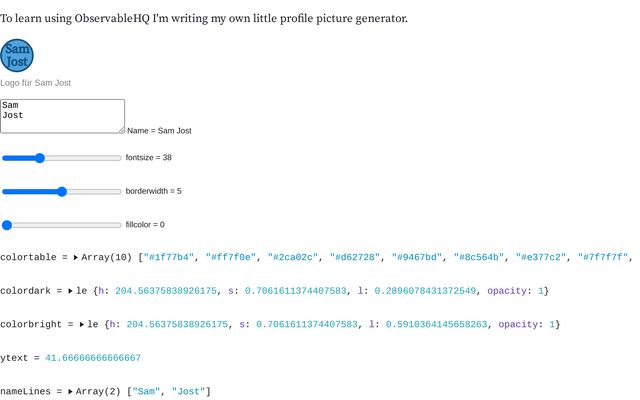Click the "#ff7f0e" color string
The height and width of the screenshot is (400, 640).
231,258
